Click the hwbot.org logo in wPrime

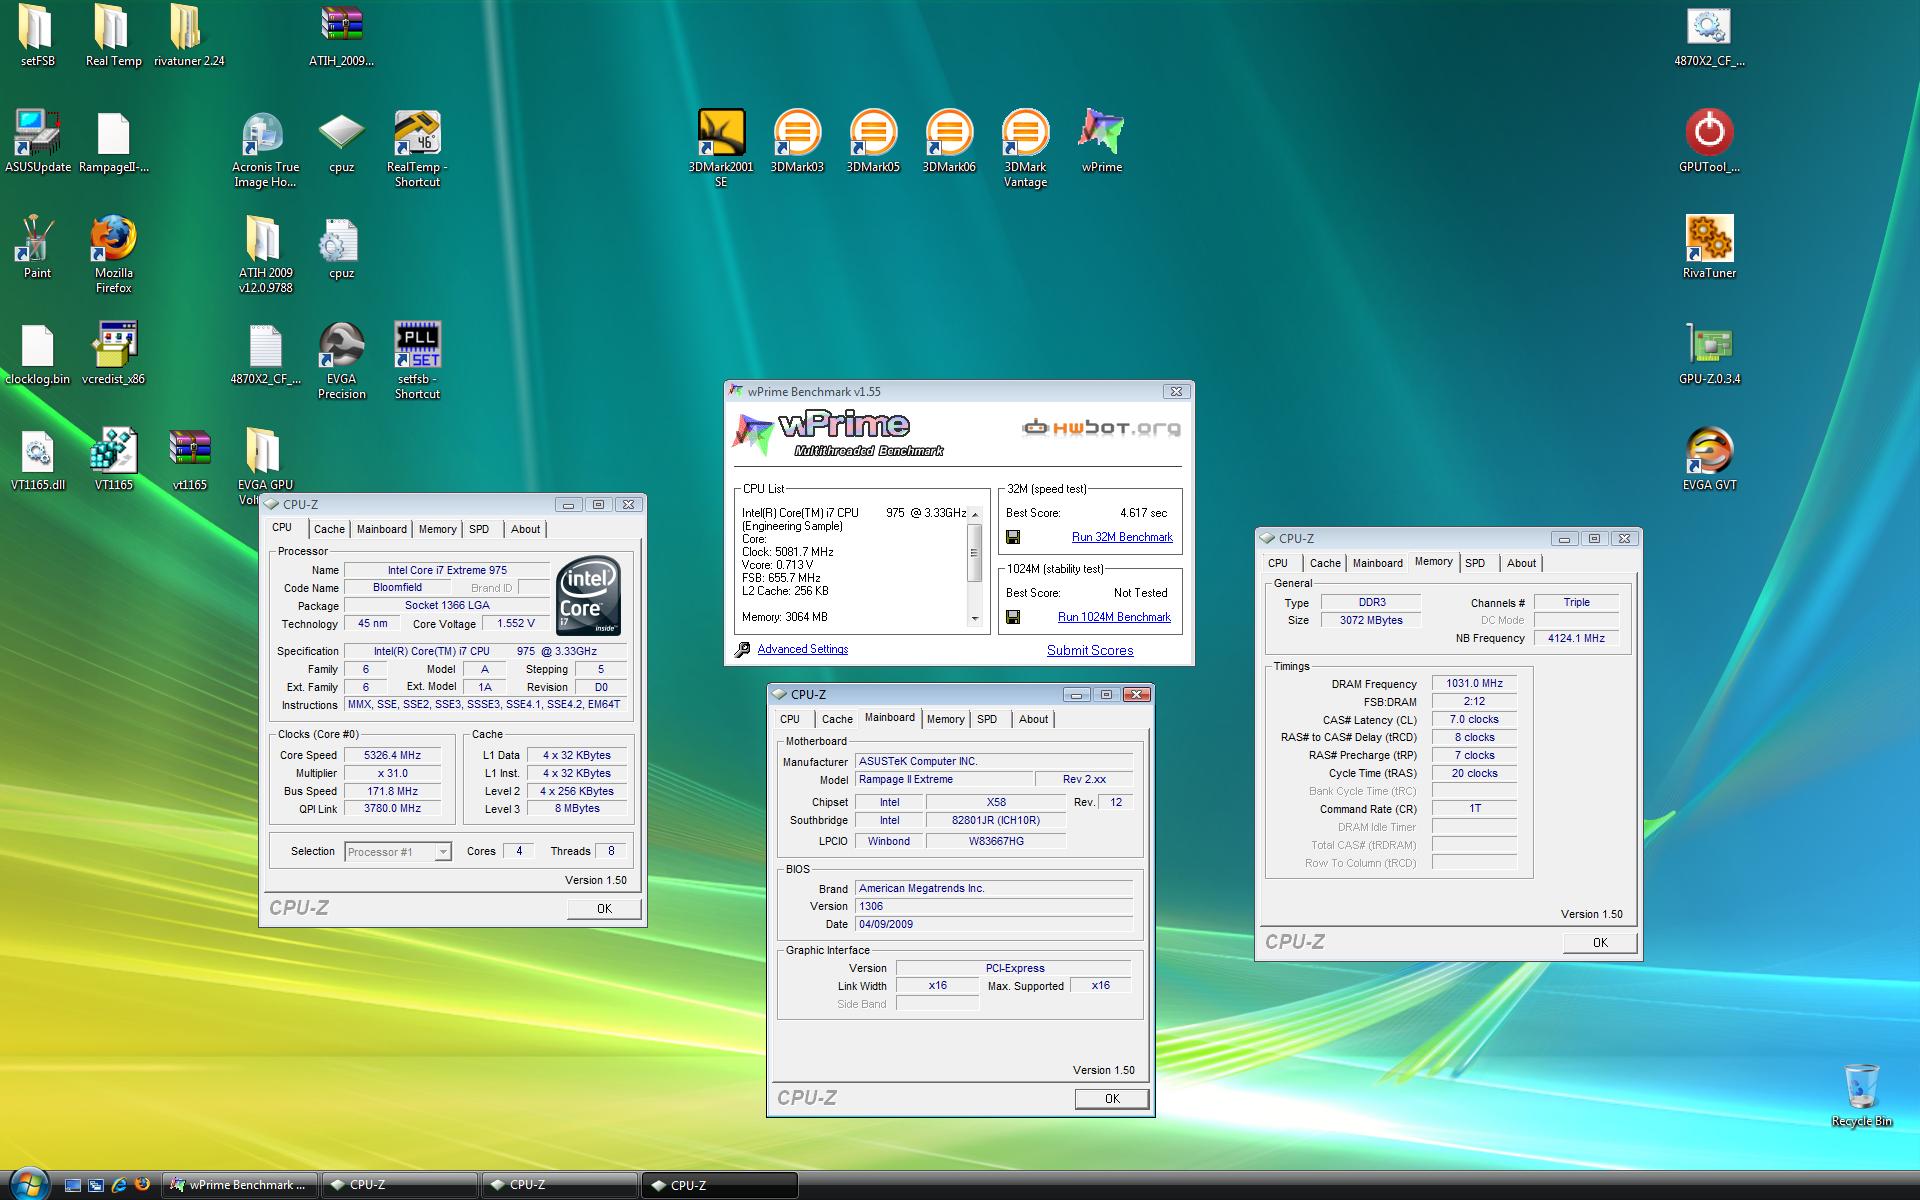tap(1101, 428)
